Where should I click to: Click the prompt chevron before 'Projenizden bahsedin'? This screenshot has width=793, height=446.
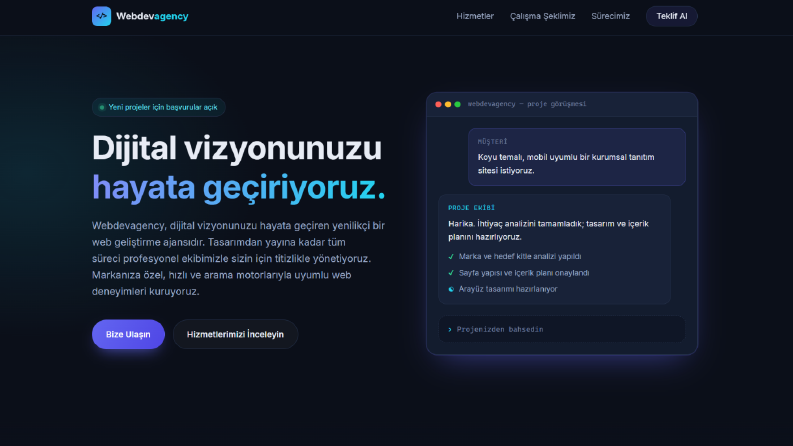pos(450,330)
